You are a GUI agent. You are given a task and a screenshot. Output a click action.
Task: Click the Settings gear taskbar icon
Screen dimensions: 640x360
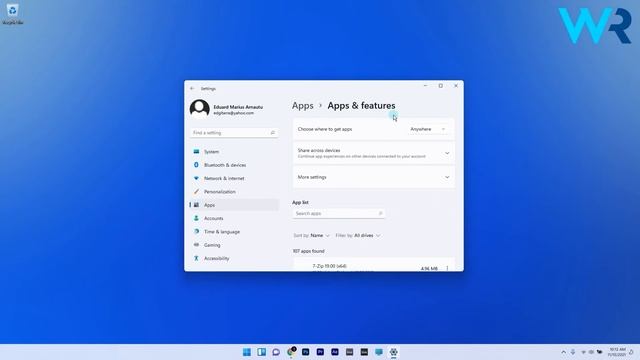click(393, 352)
